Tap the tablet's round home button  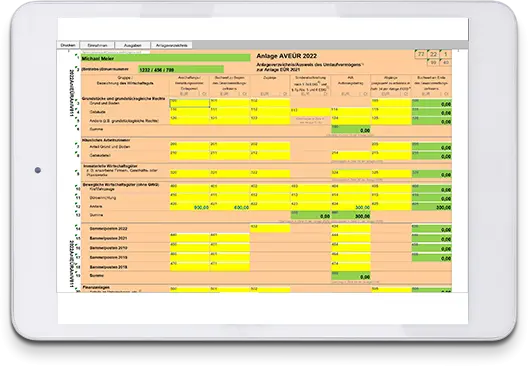click(x=38, y=170)
